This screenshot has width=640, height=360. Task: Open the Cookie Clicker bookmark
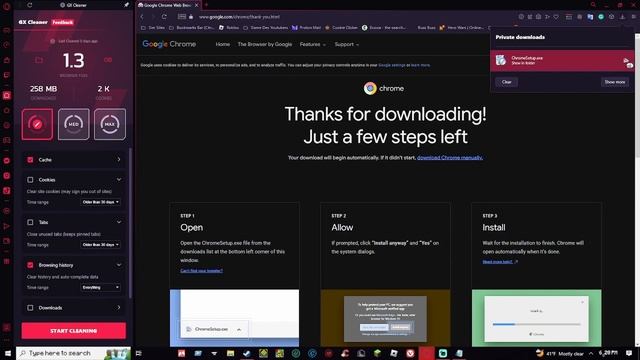(x=341, y=28)
